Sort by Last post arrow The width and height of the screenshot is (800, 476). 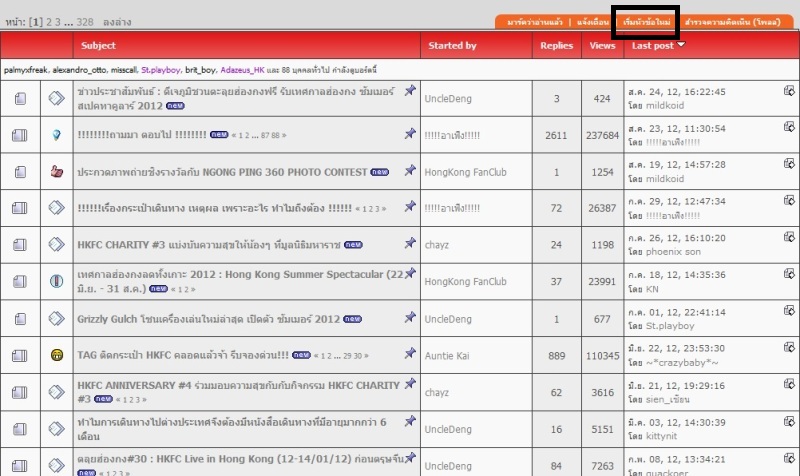click(x=681, y=45)
